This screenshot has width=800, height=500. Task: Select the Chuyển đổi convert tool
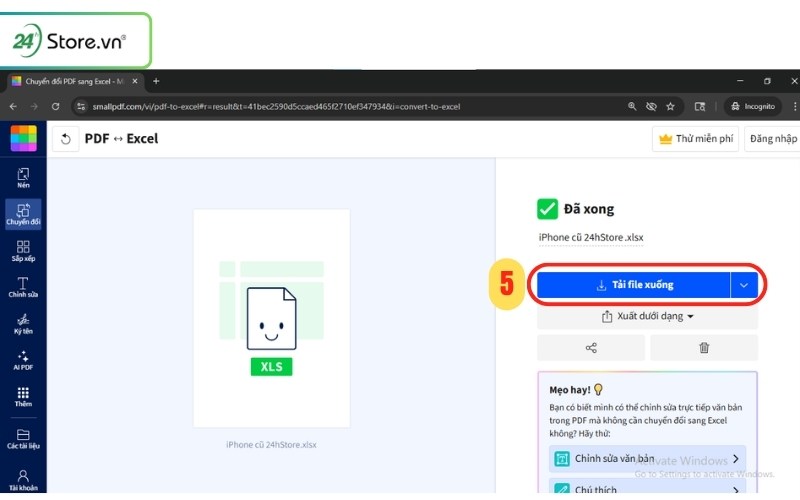coord(23,214)
